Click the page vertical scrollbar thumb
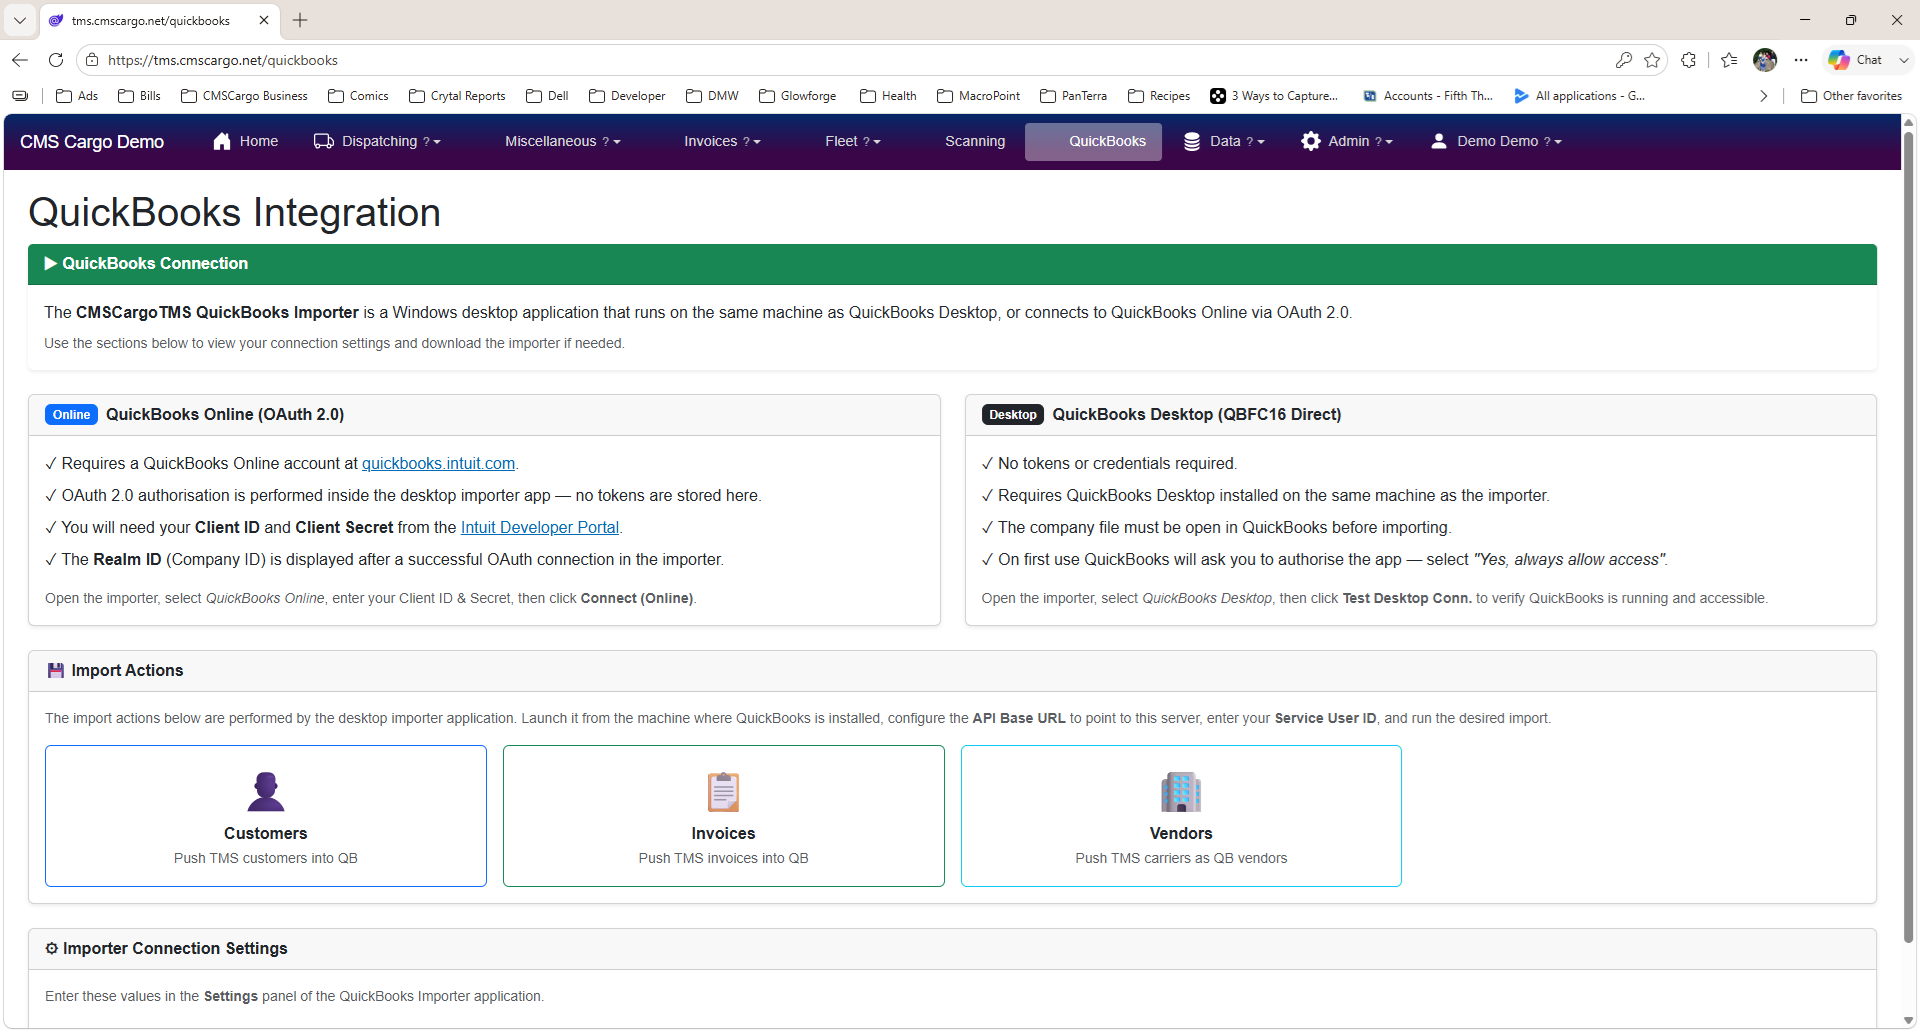The image size is (1920, 1032). click(1909, 535)
